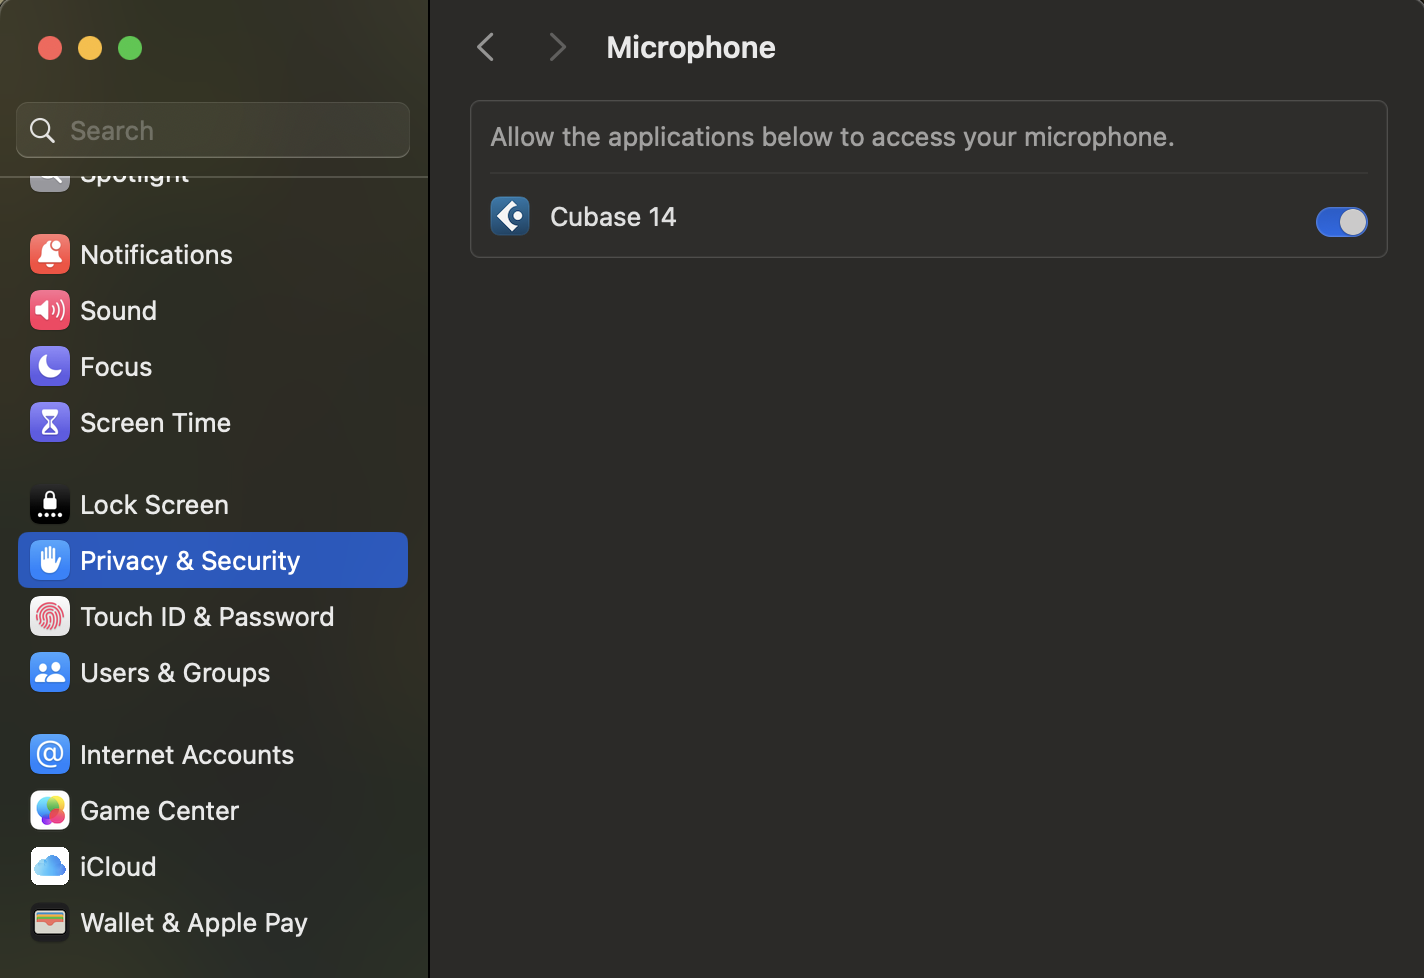
Task: Click the green full-screen window button
Action: click(x=130, y=48)
